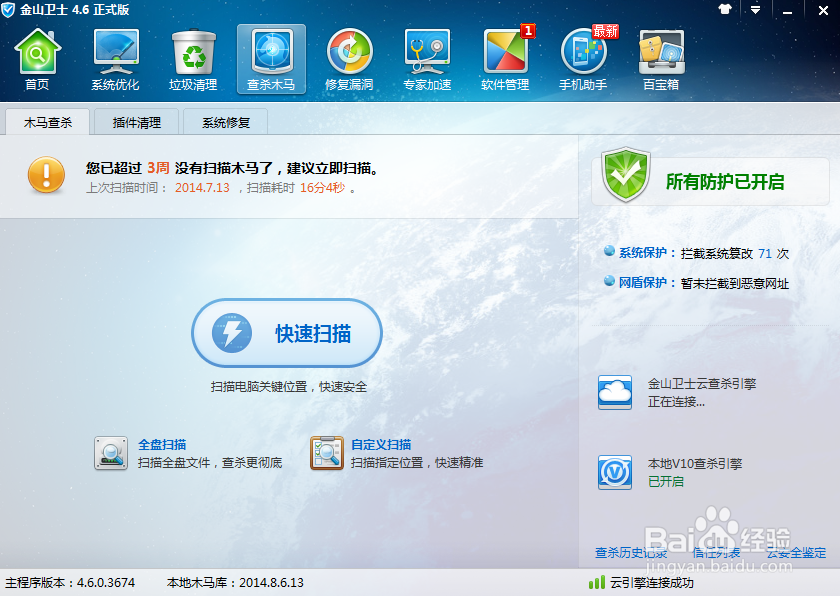Open 百宝箱 toolbox
840x596 pixels.
pos(662,60)
